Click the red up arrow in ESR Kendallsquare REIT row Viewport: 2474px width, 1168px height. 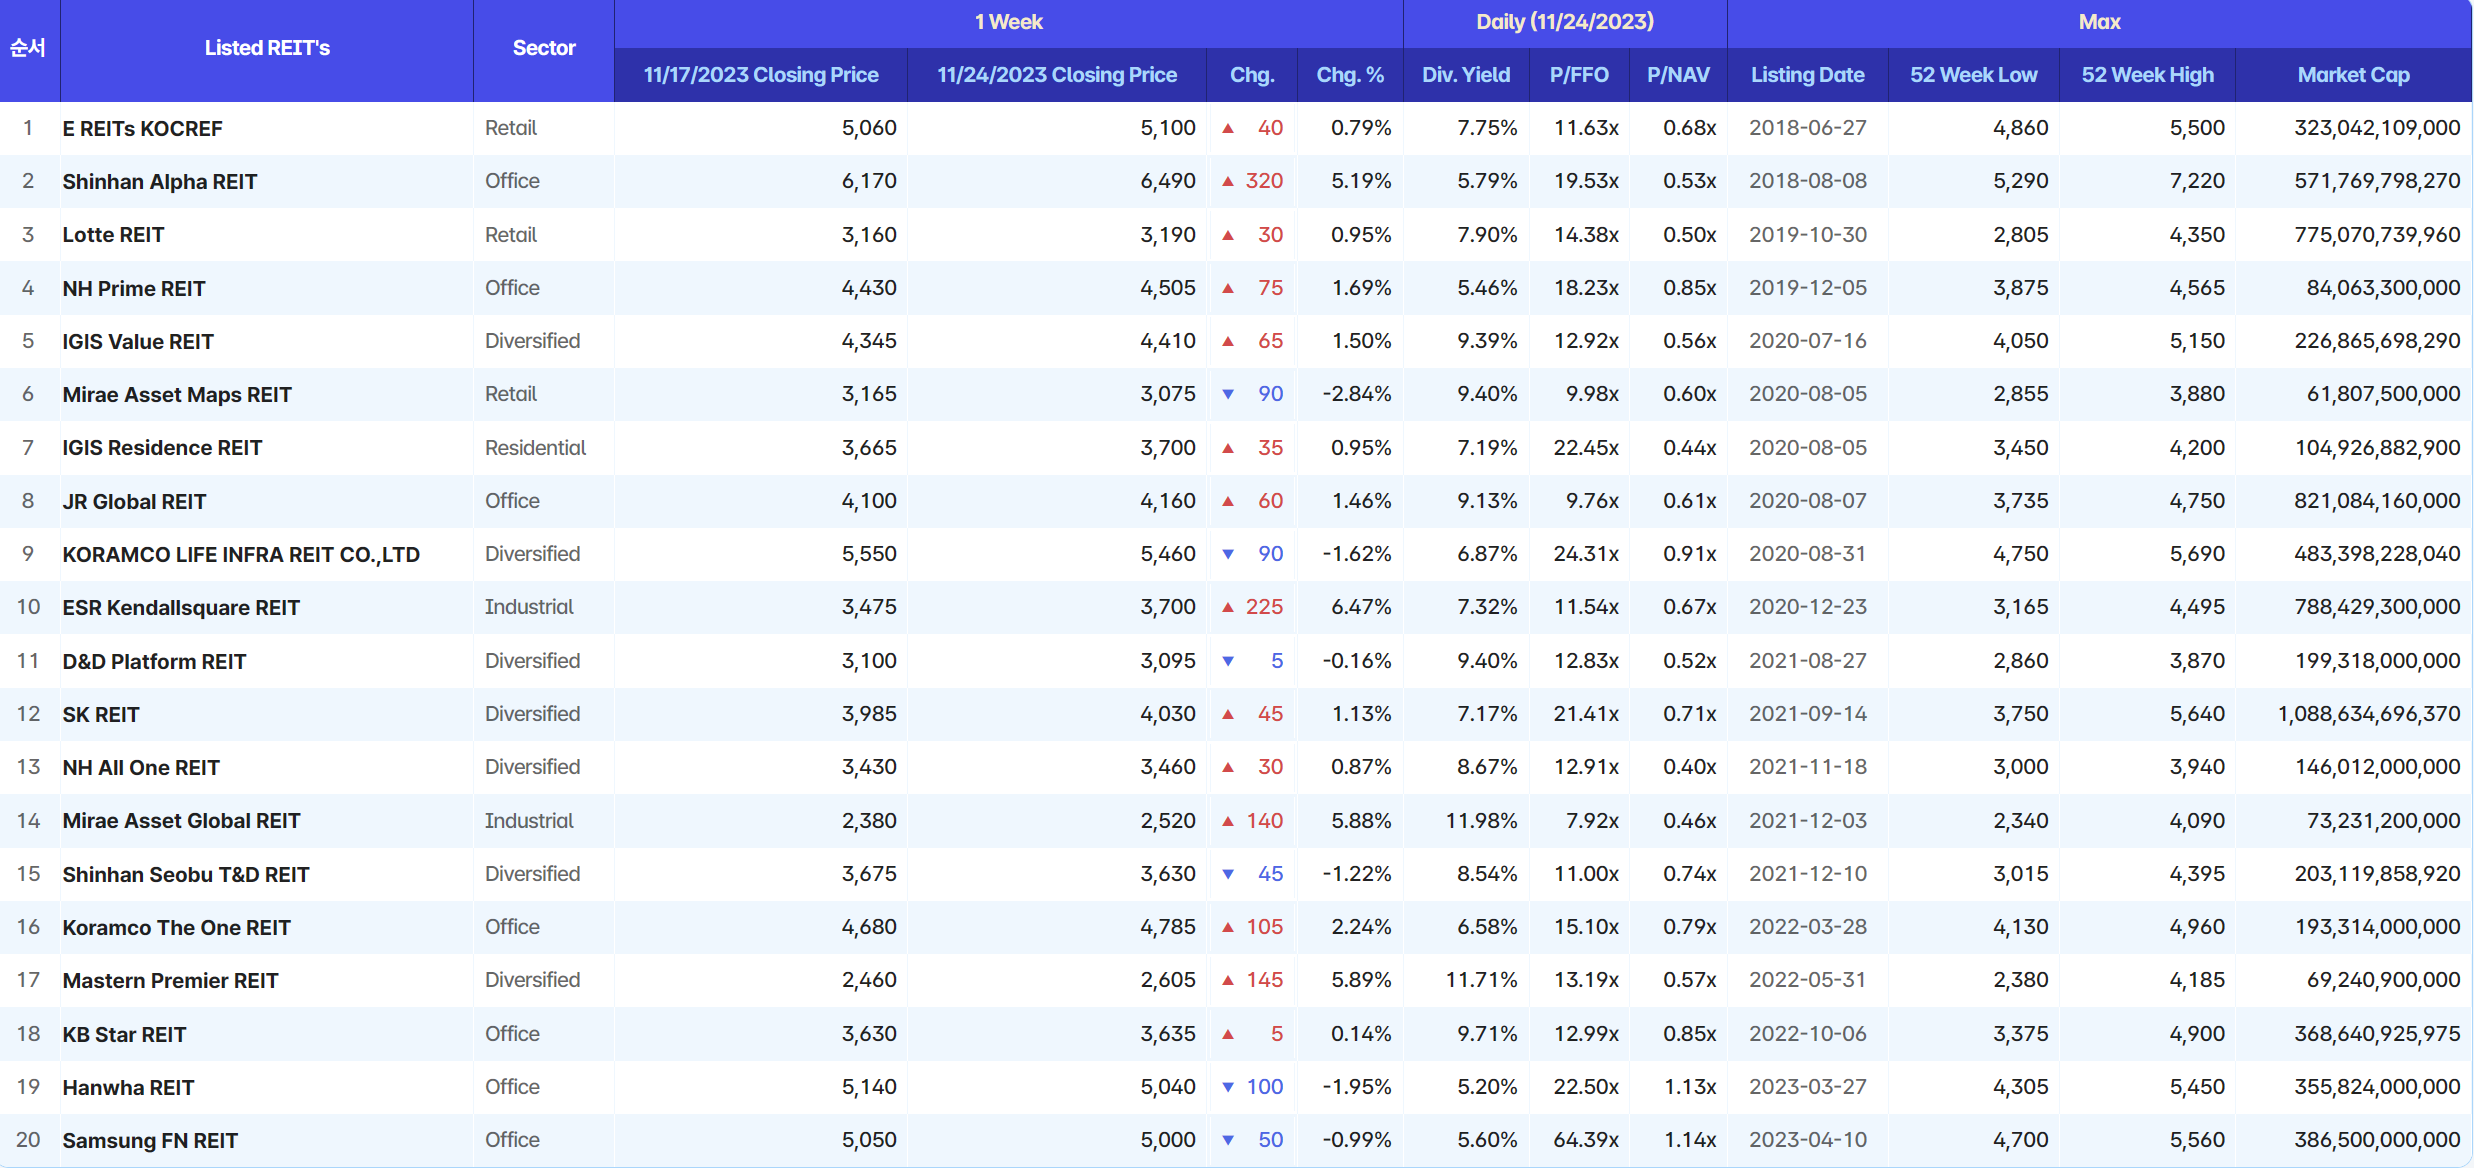point(1228,607)
